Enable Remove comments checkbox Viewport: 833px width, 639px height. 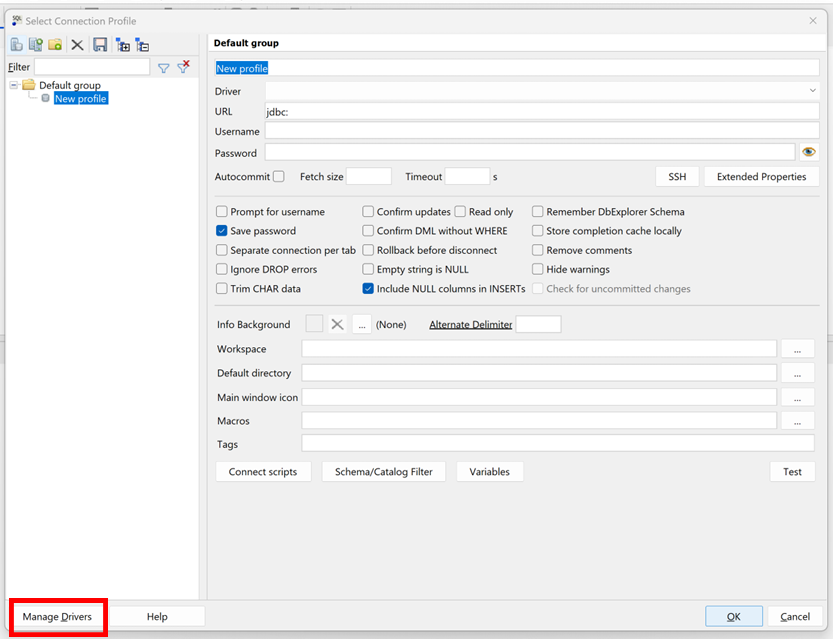tap(538, 250)
